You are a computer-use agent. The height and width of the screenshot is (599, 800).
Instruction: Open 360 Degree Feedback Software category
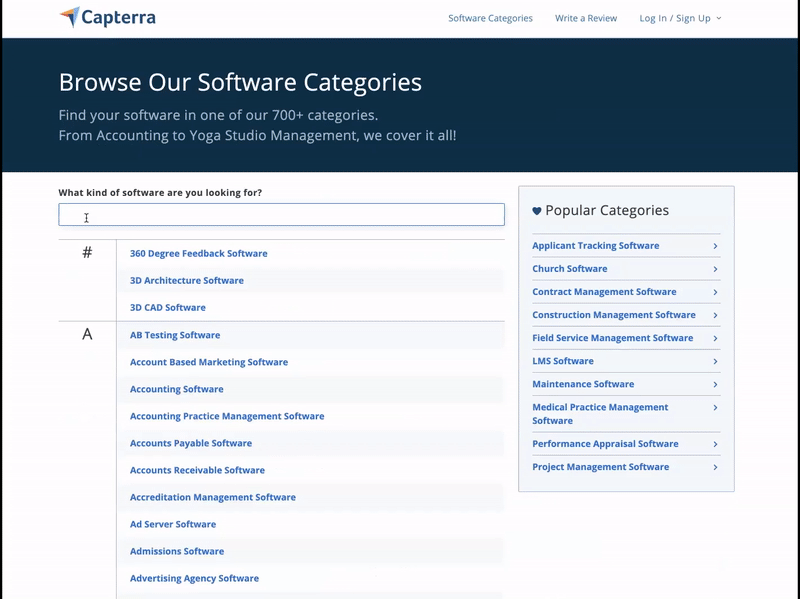198,254
